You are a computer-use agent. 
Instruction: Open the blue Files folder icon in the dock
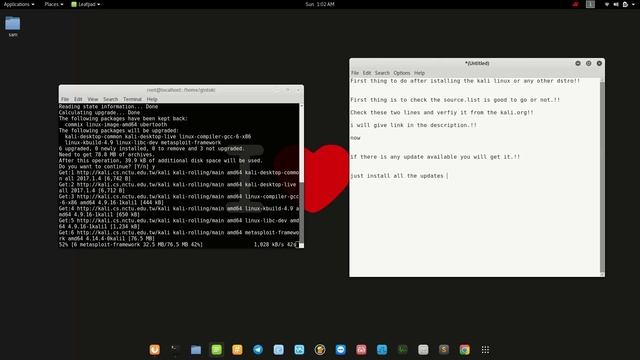click(x=196, y=349)
